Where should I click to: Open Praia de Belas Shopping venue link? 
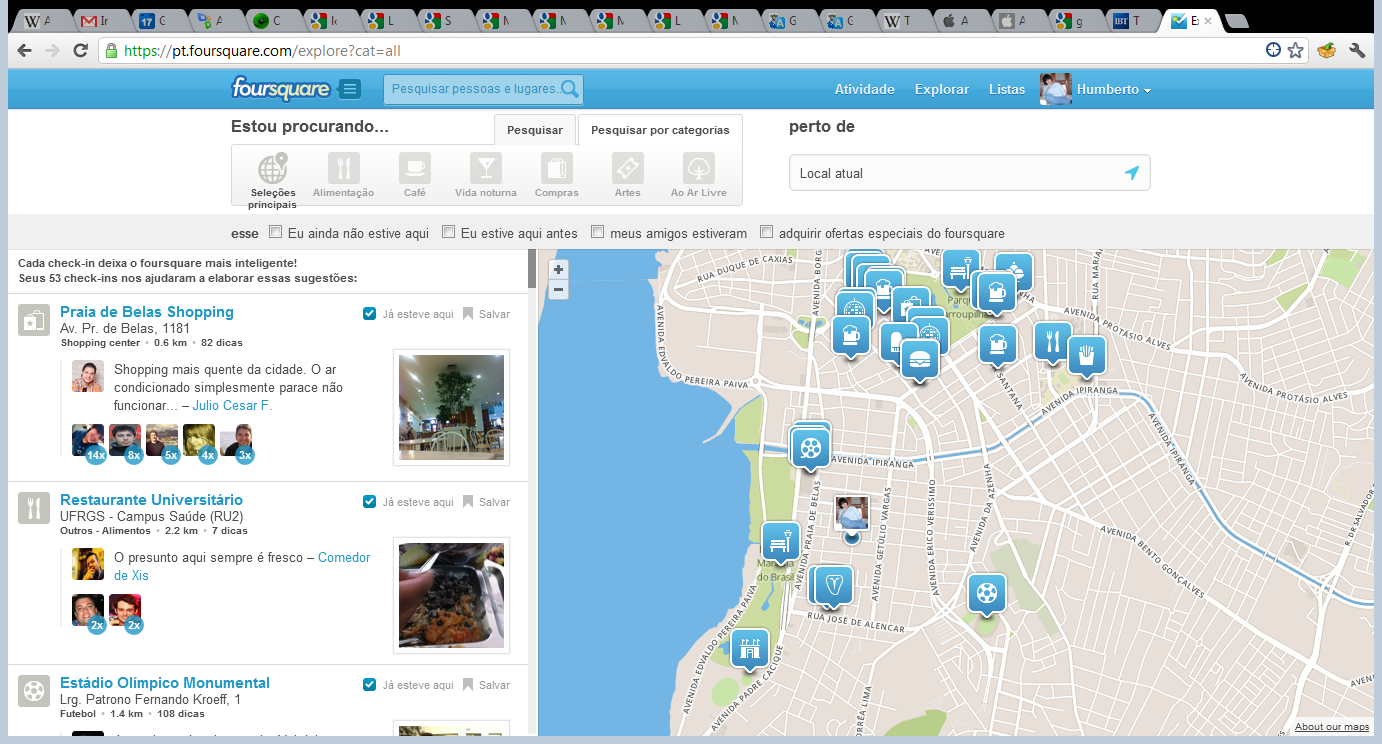[x=147, y=312]
